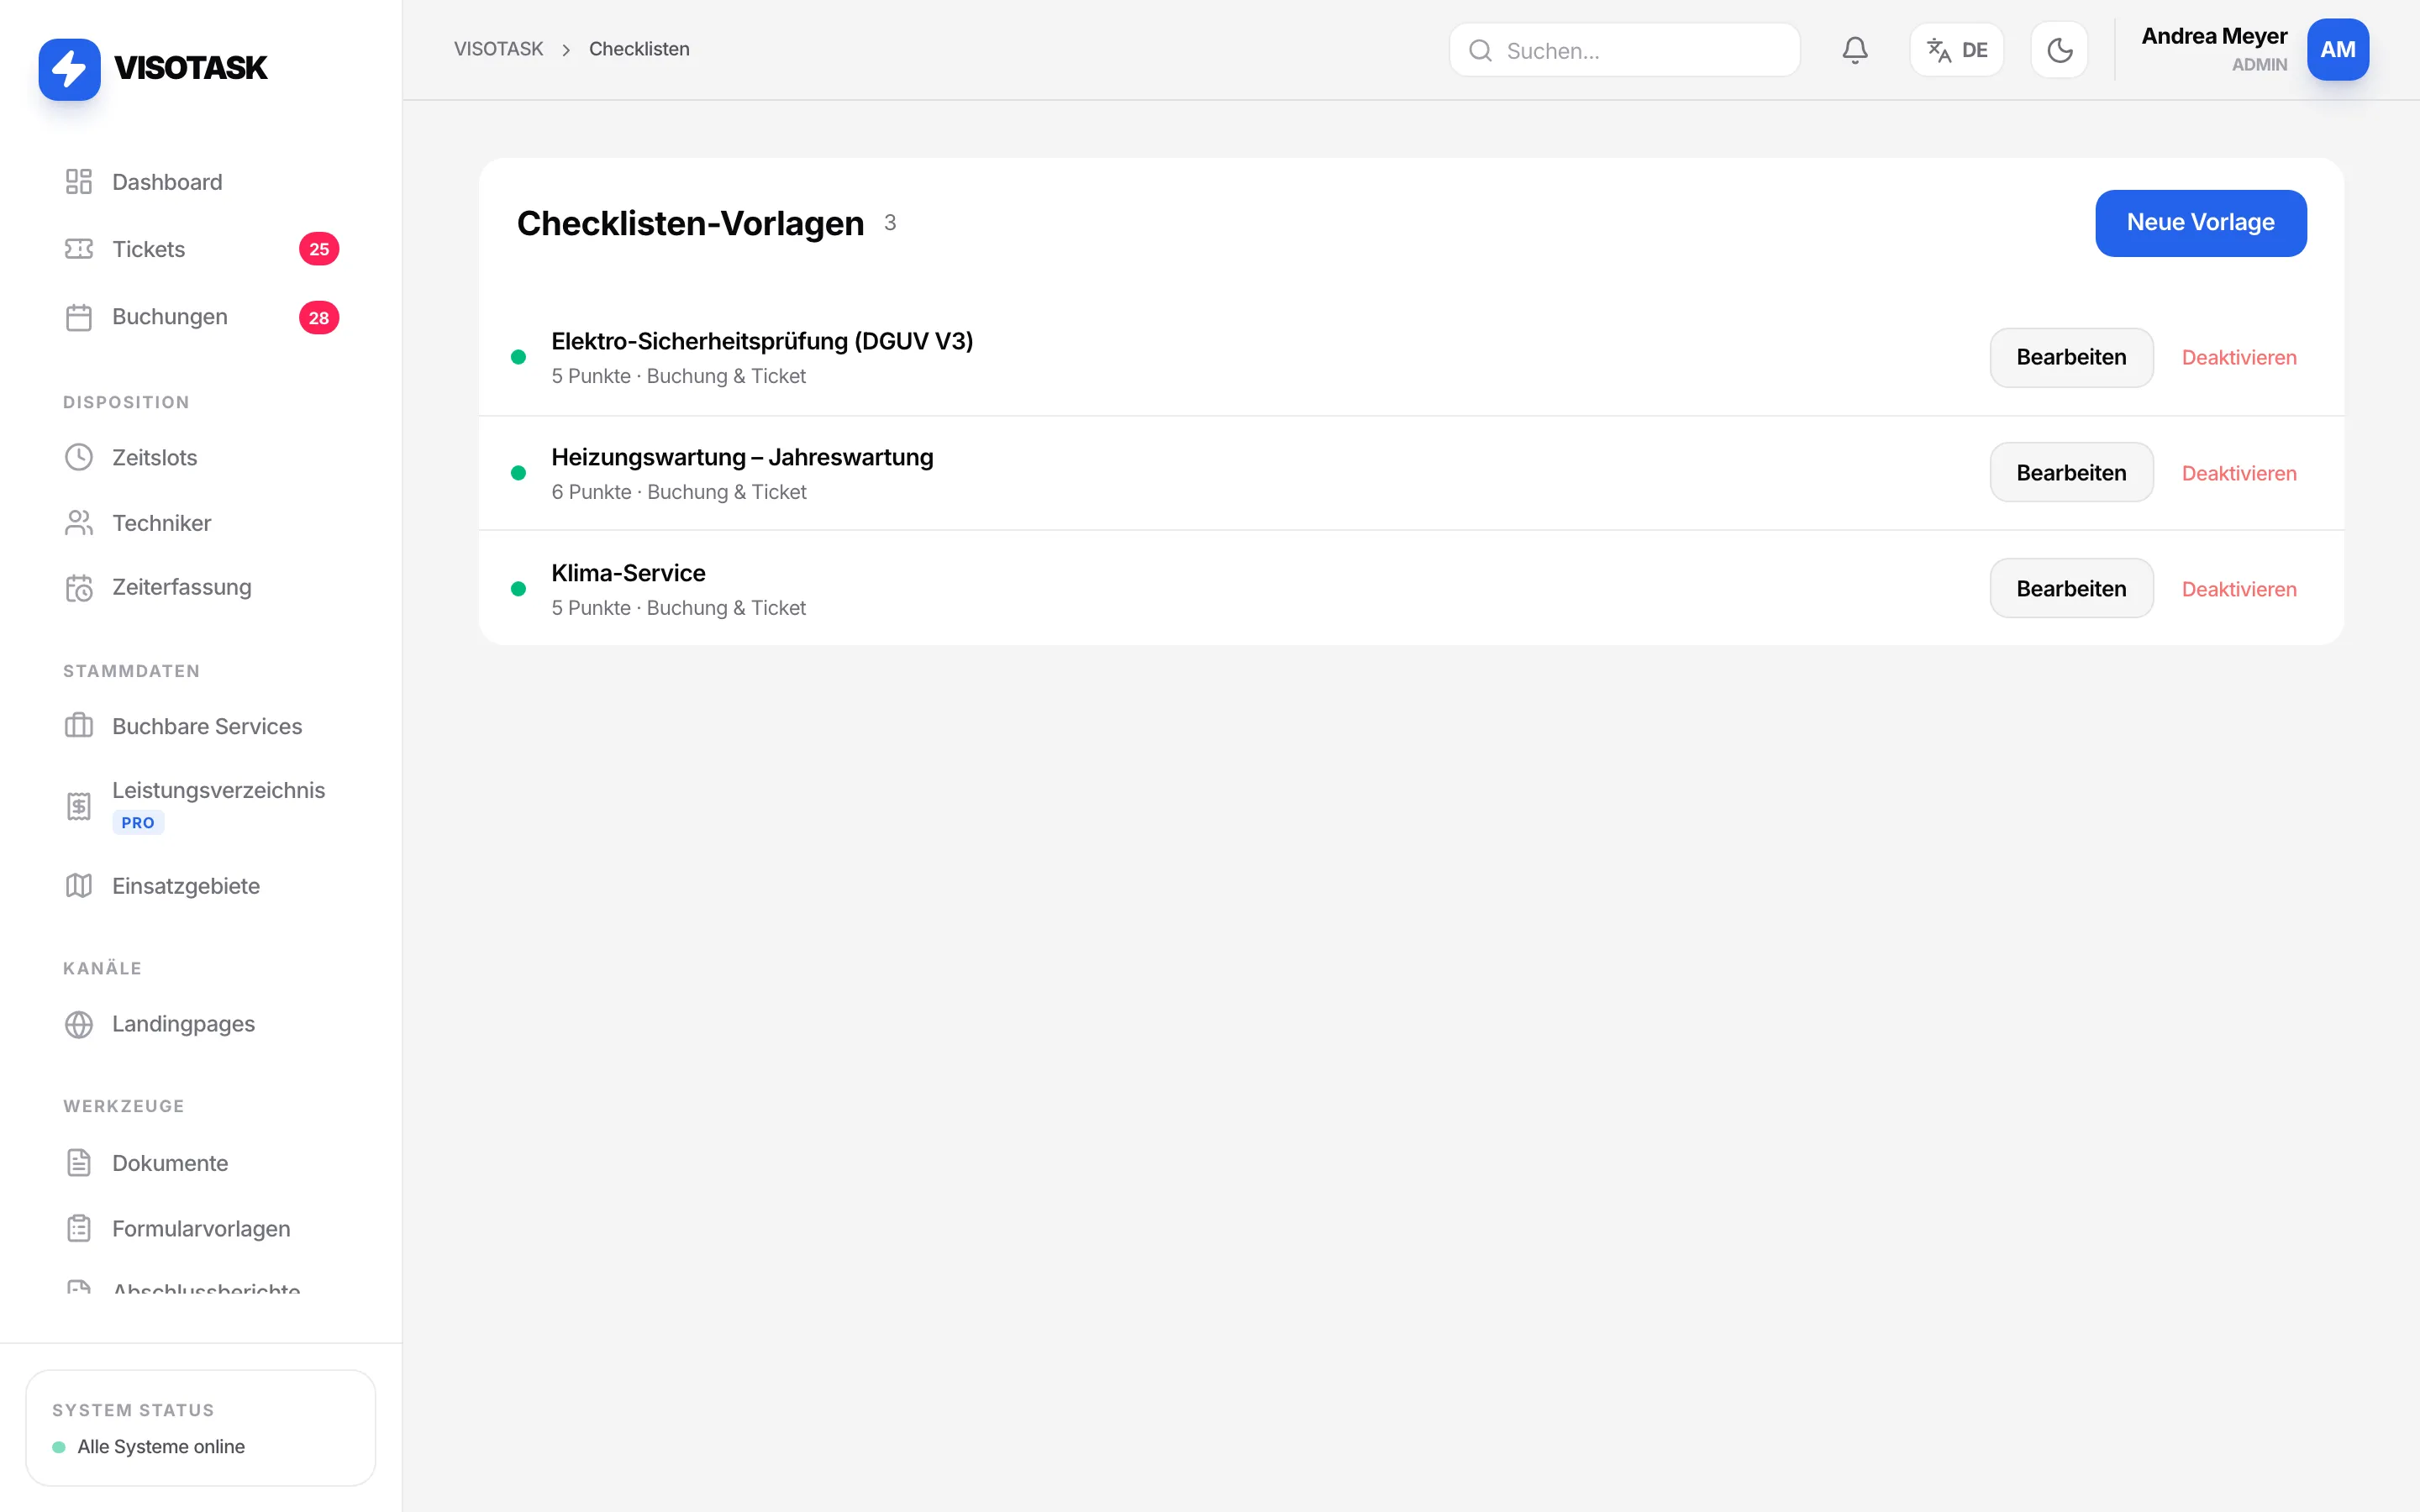Click the Buchungen calendar icon
This screenshot has height=1512, width=2420.
tap(79, 317)
